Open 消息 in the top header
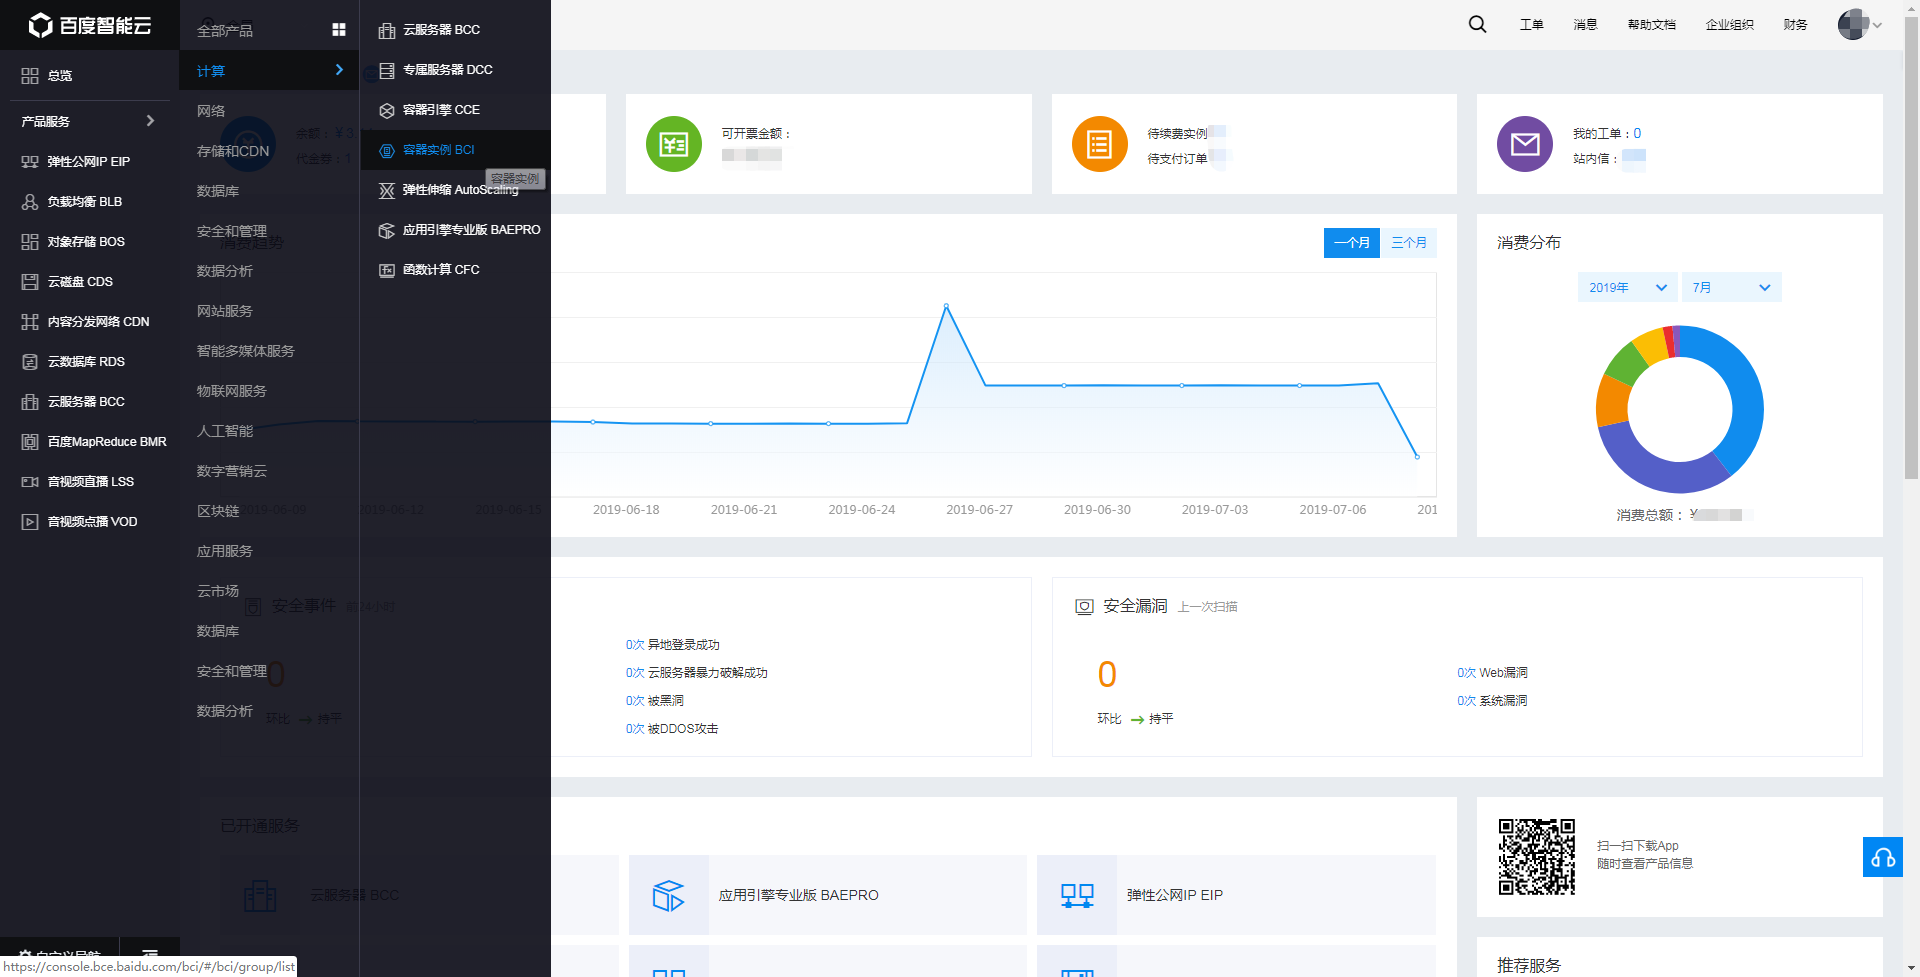The image size is (1920, 977). [1585, 25]
